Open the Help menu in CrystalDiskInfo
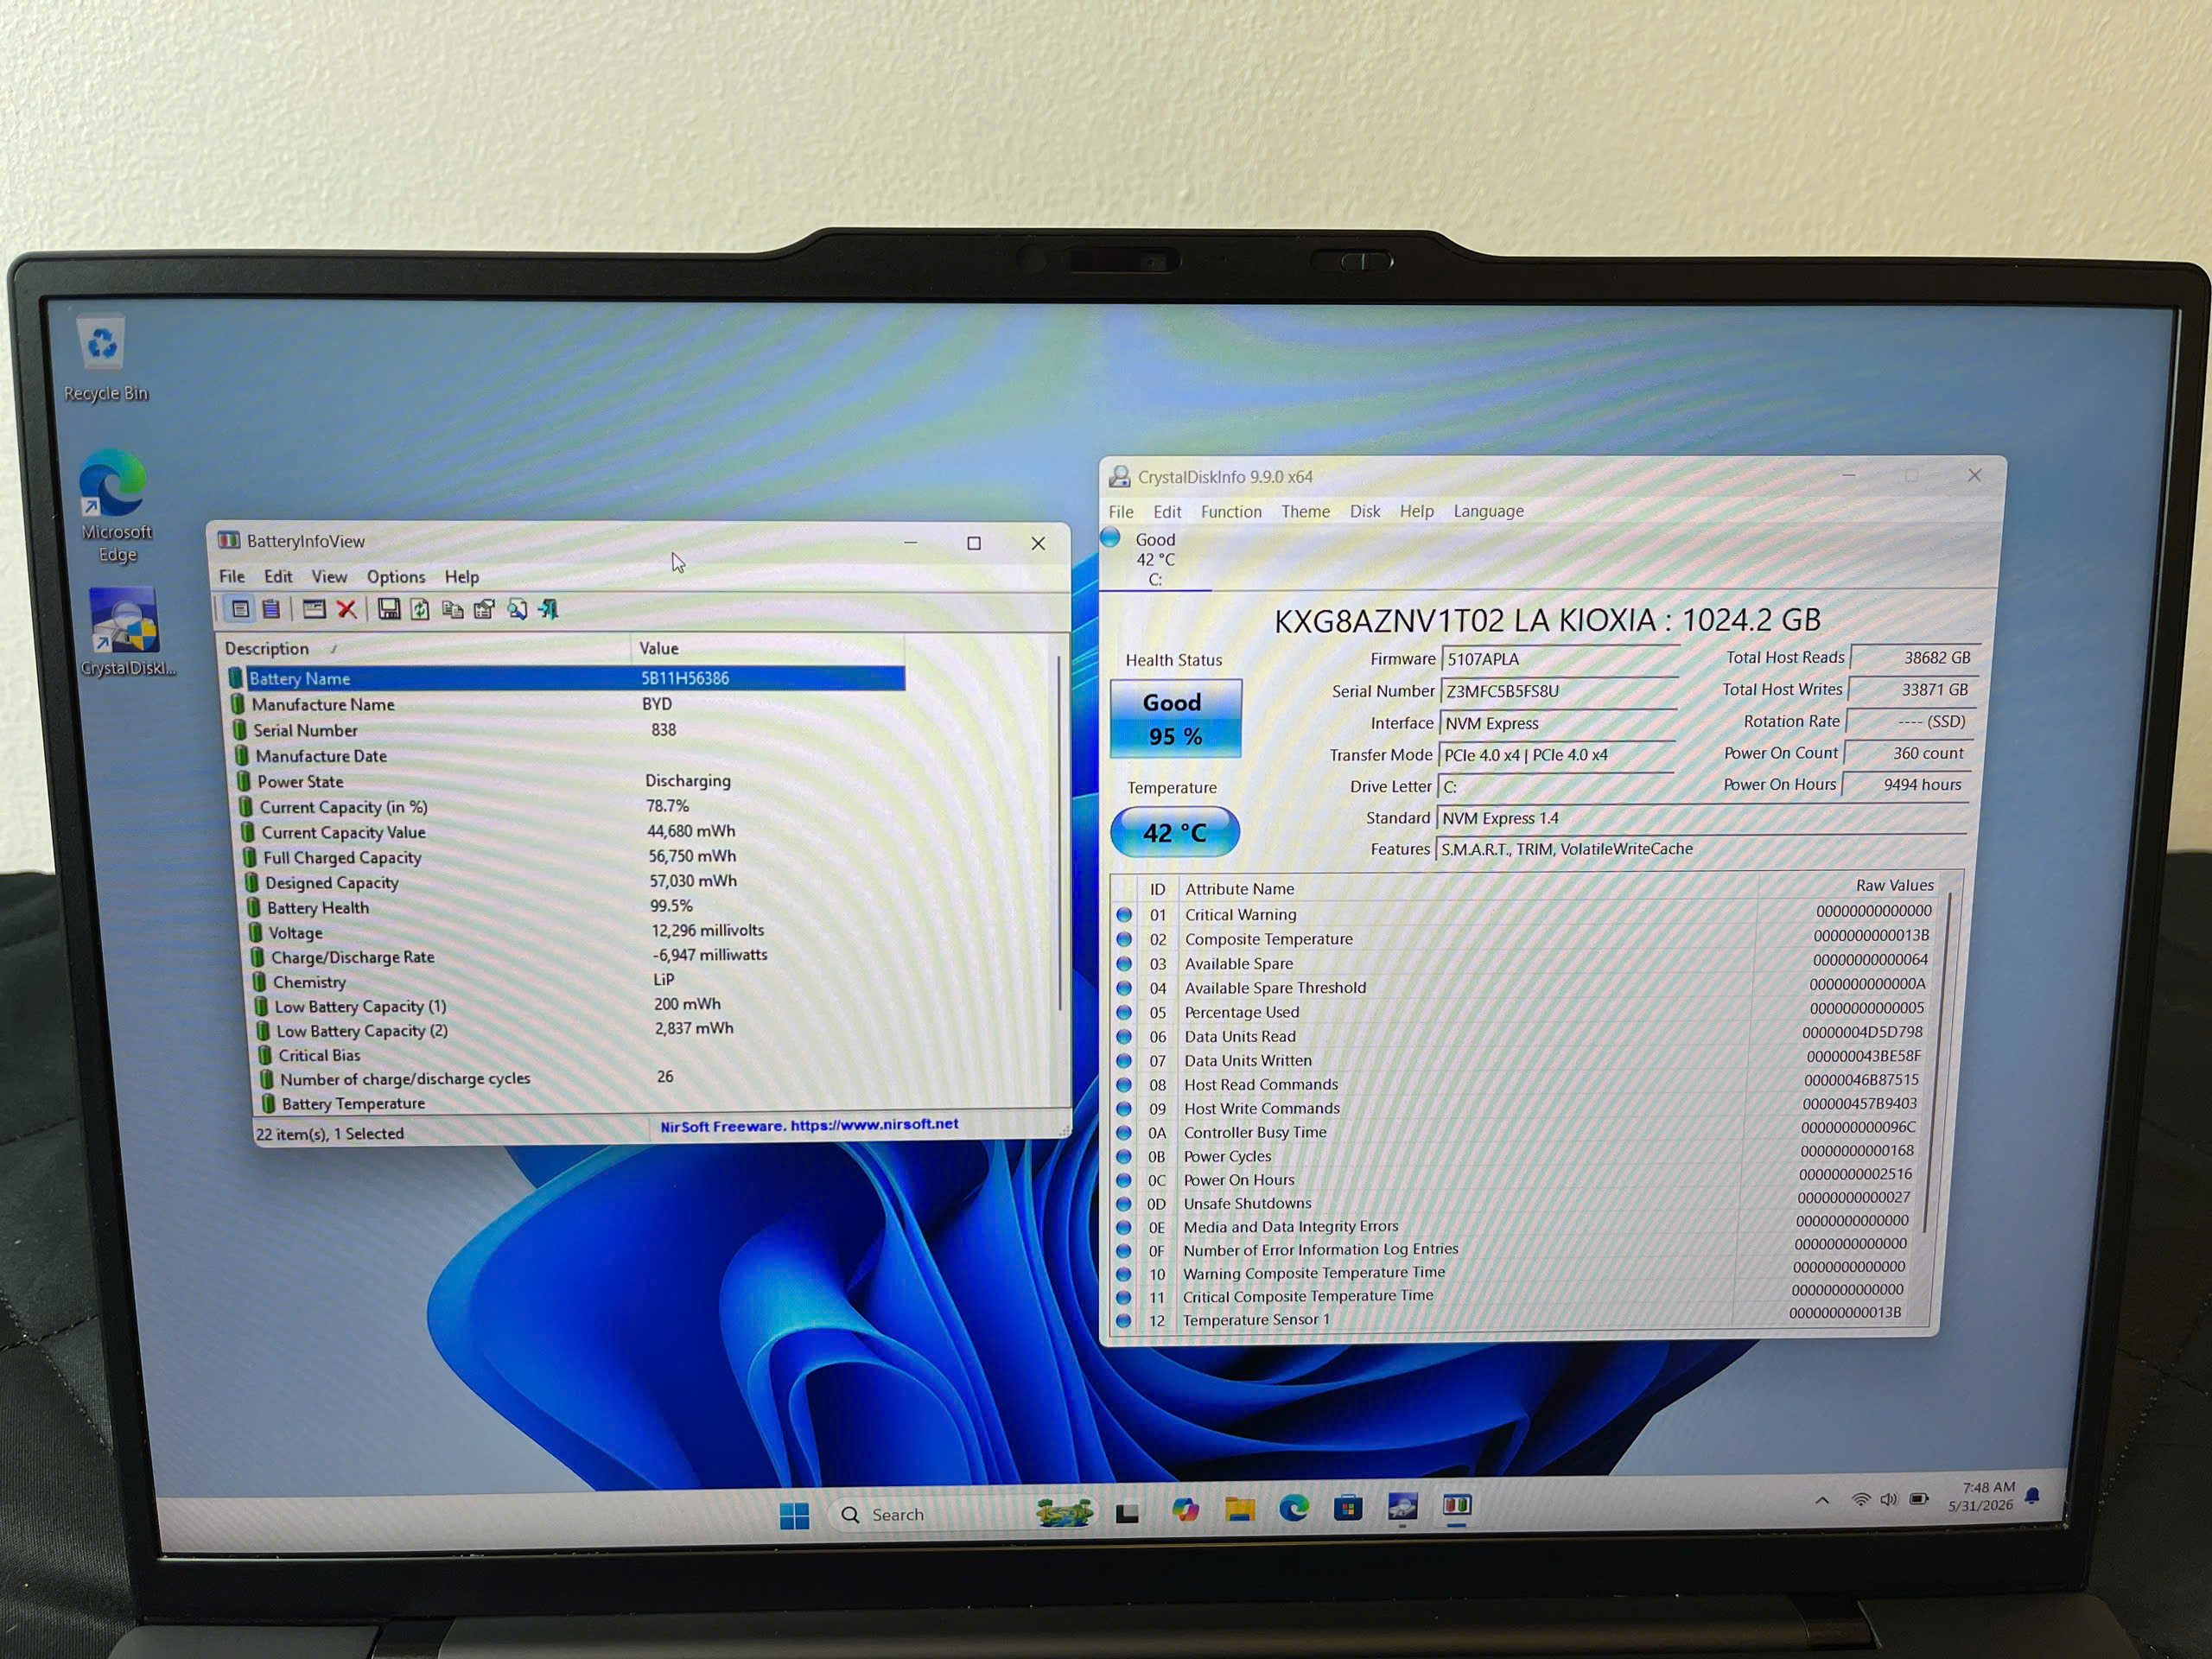 click(1416, 511)
